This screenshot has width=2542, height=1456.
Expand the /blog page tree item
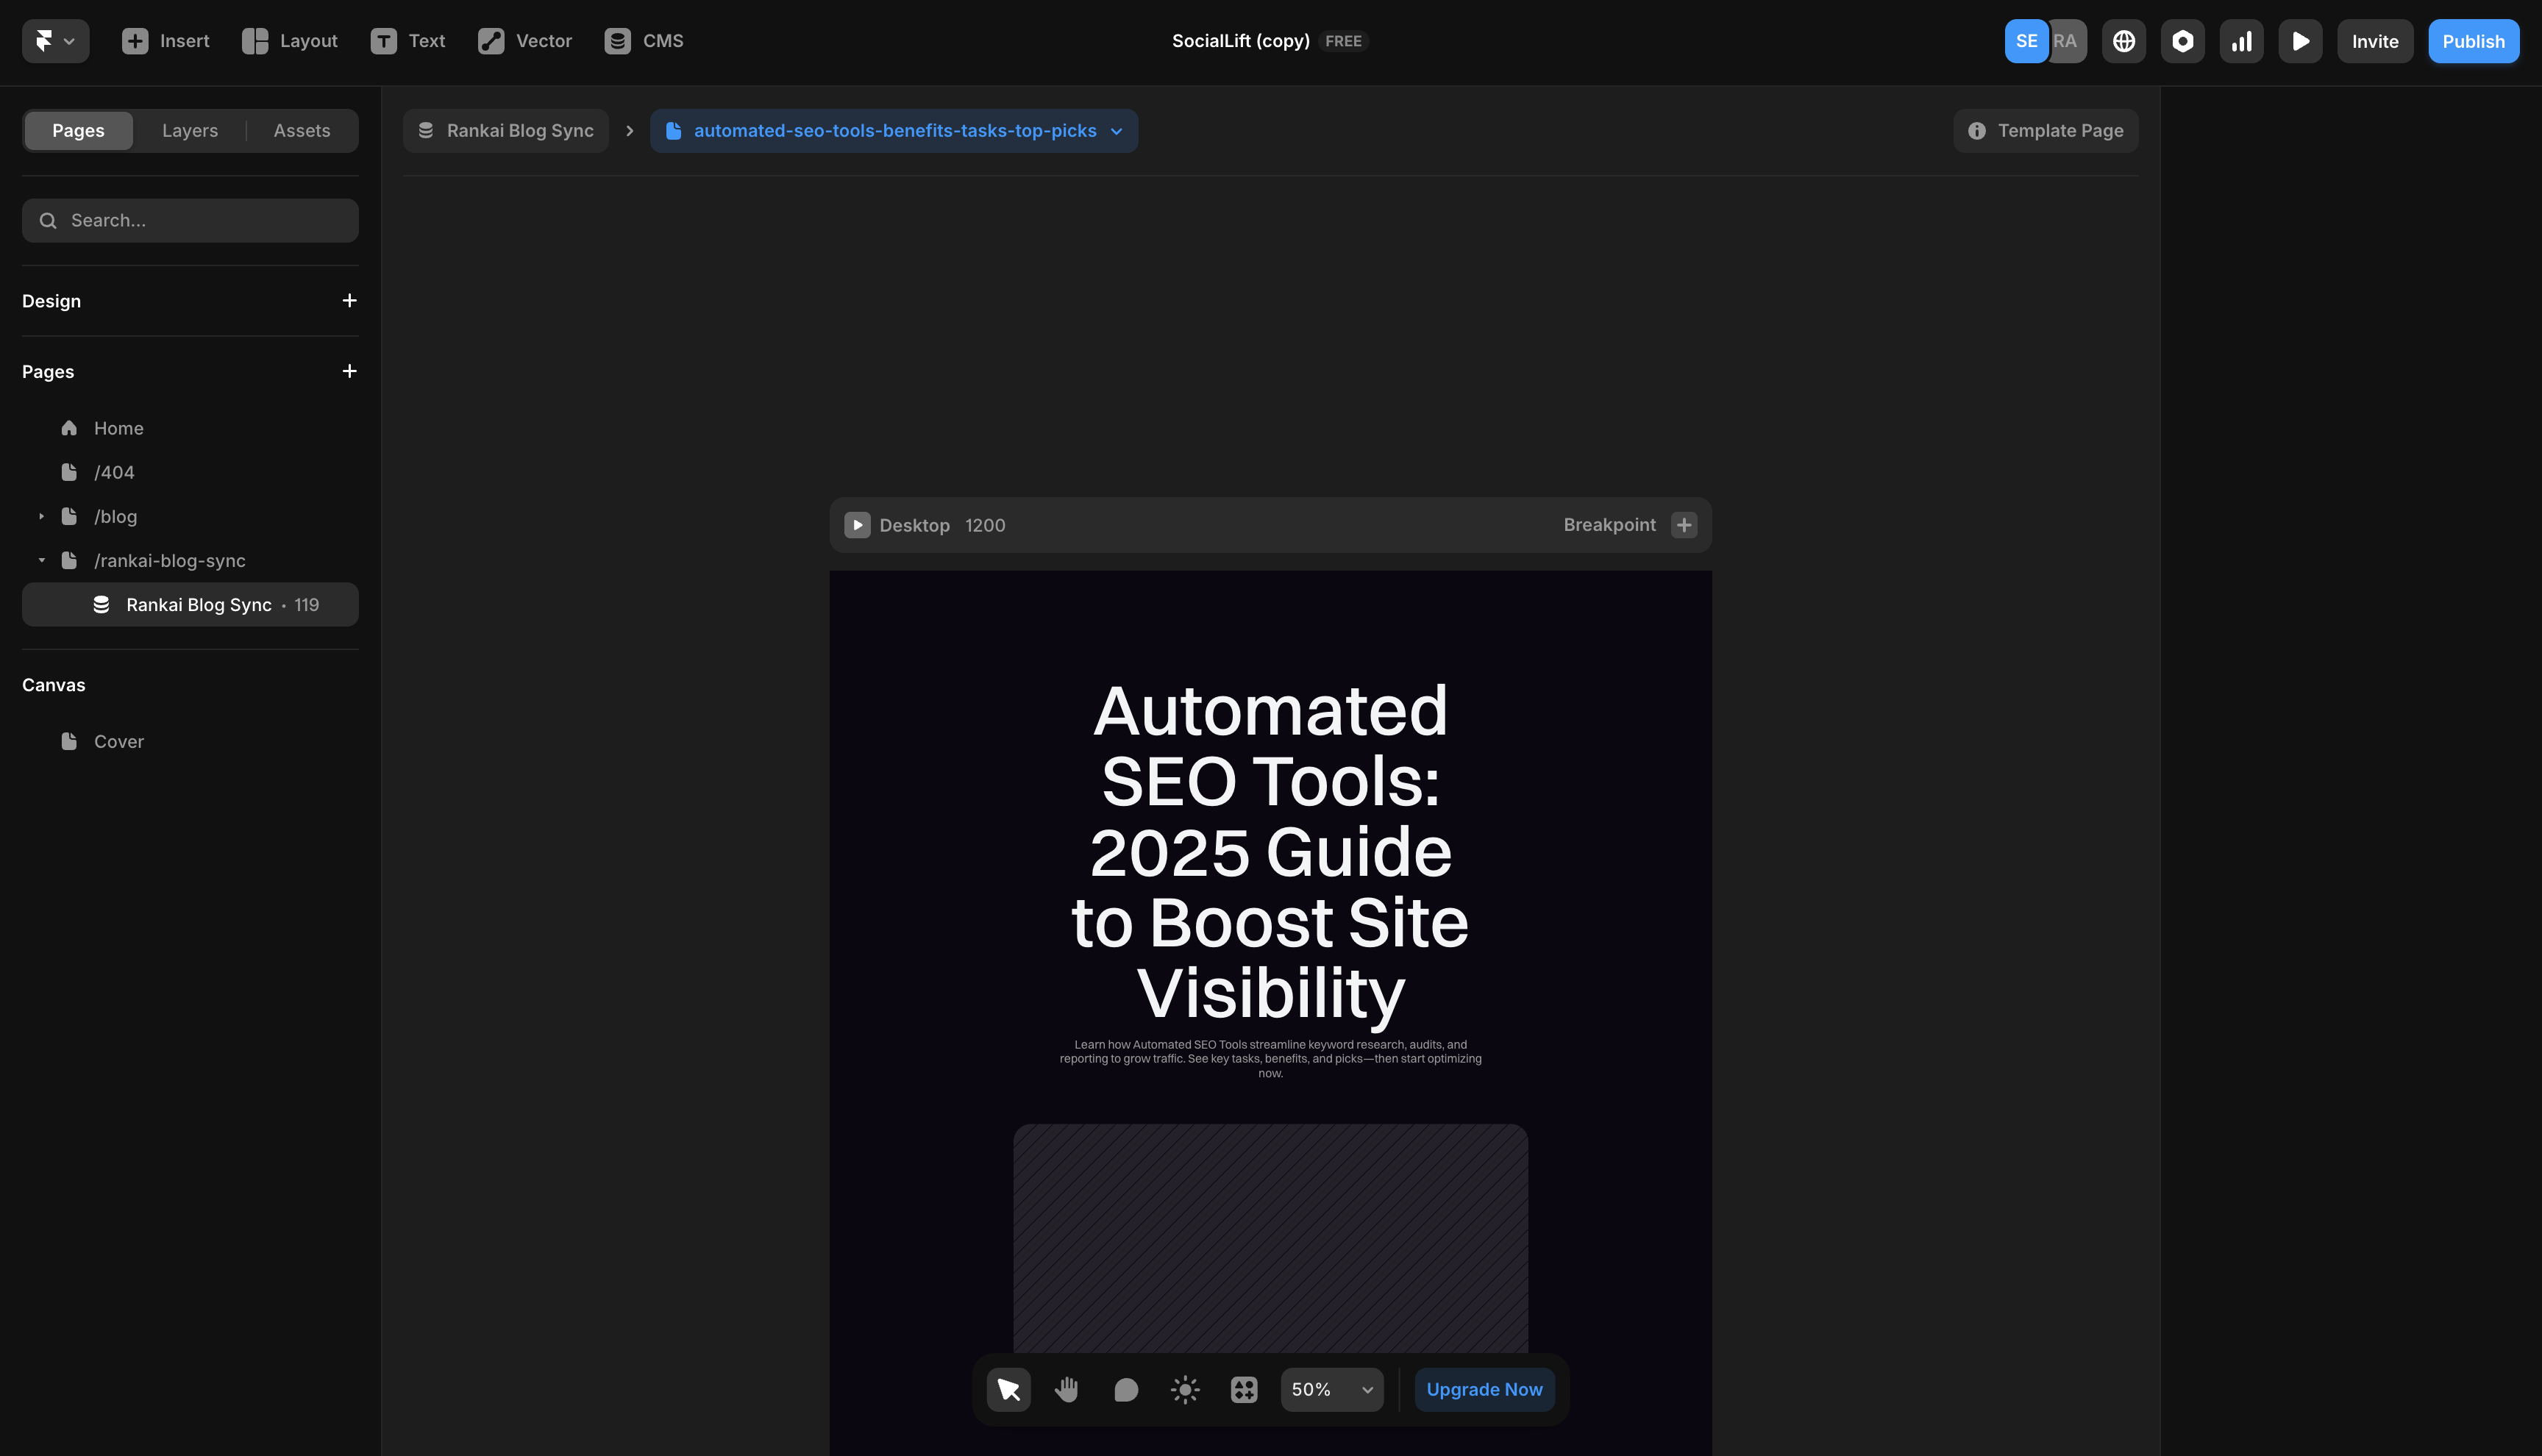[41, 516]
